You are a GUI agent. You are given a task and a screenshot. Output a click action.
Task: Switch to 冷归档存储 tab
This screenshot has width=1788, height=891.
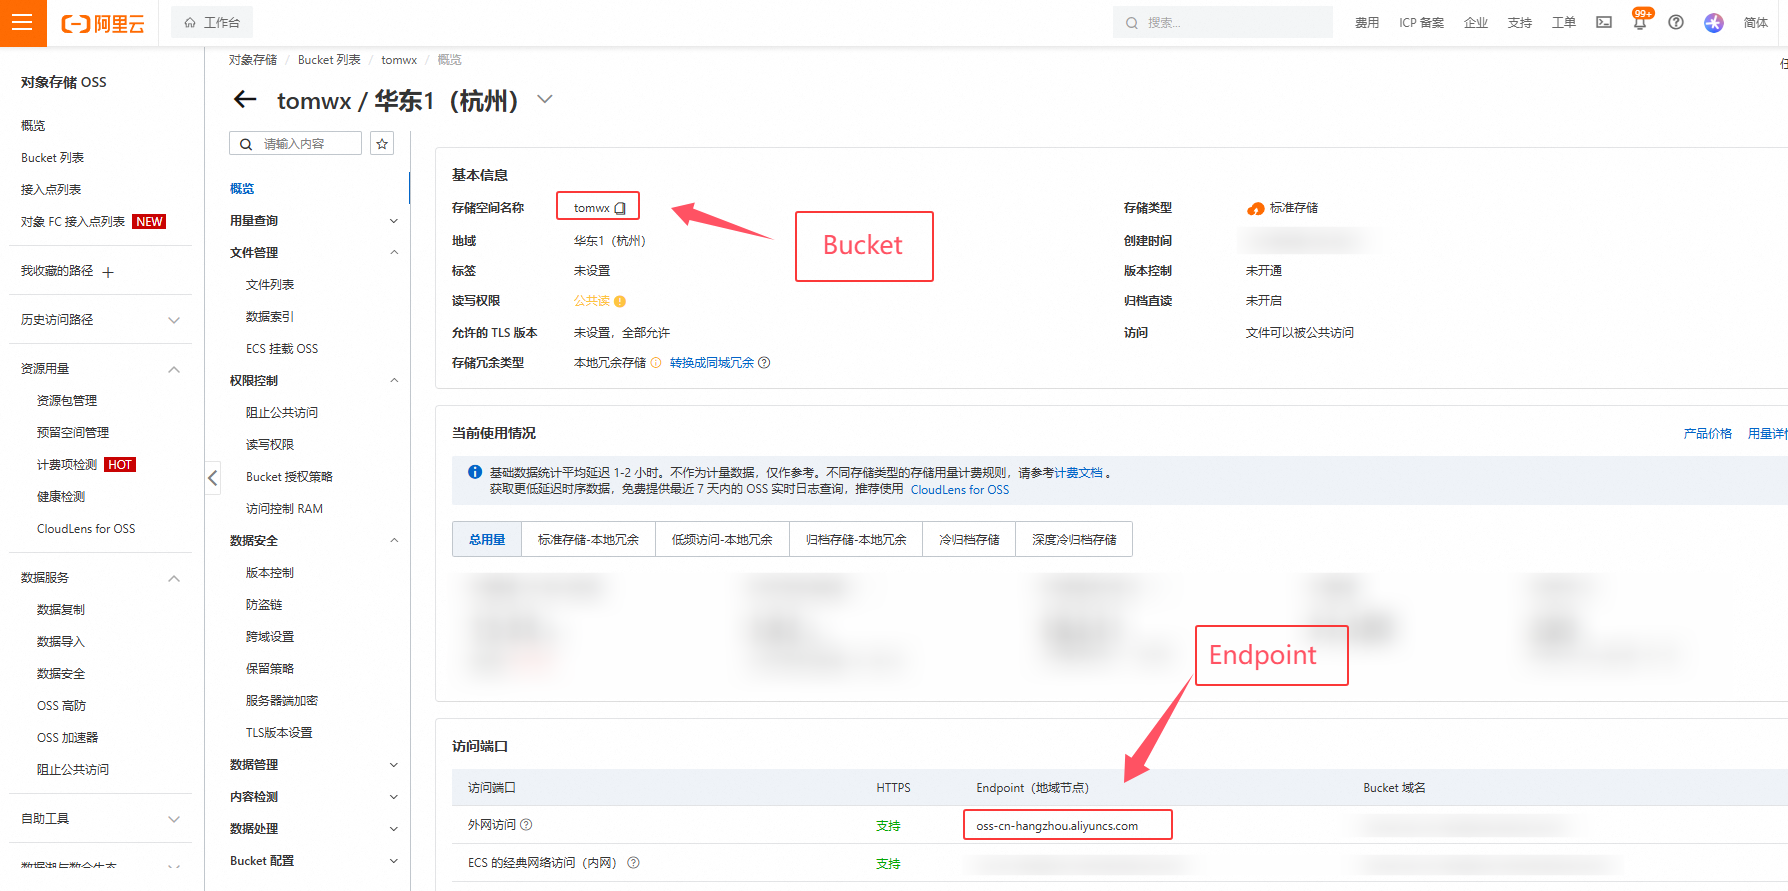click(969, 539)
